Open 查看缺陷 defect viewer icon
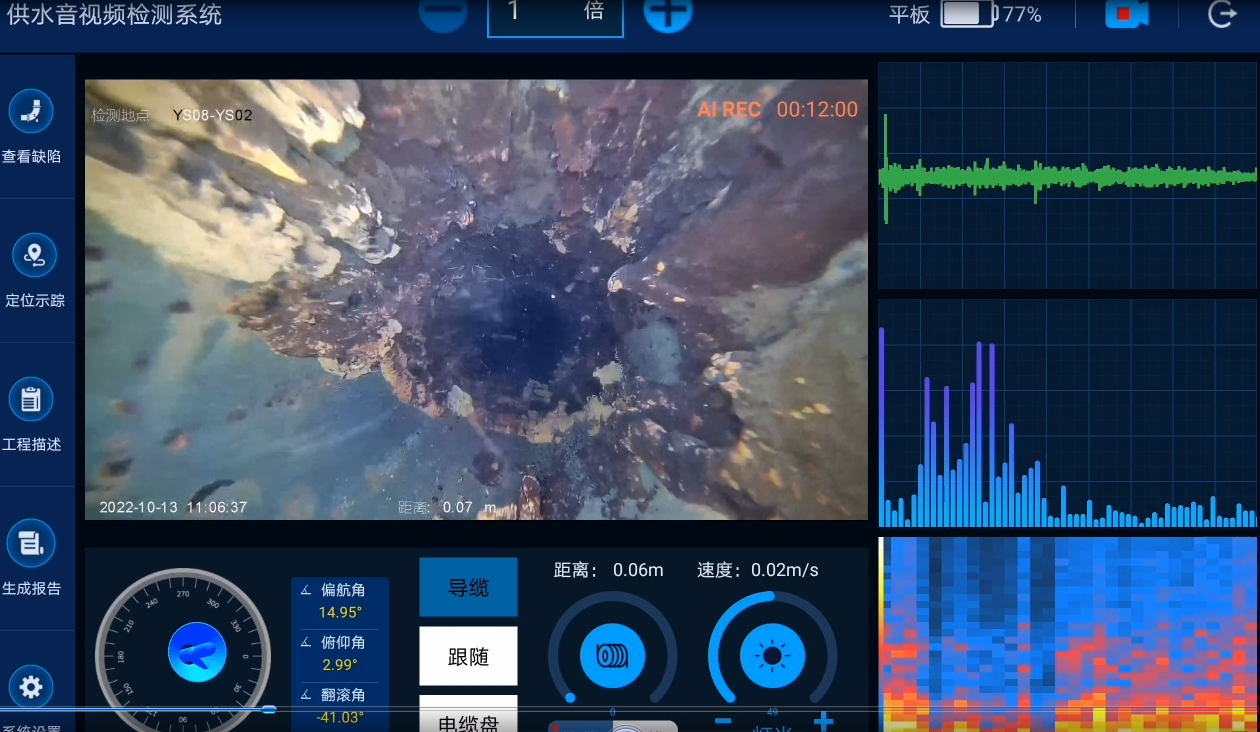 pyautogui.click(x=31, y=111)
